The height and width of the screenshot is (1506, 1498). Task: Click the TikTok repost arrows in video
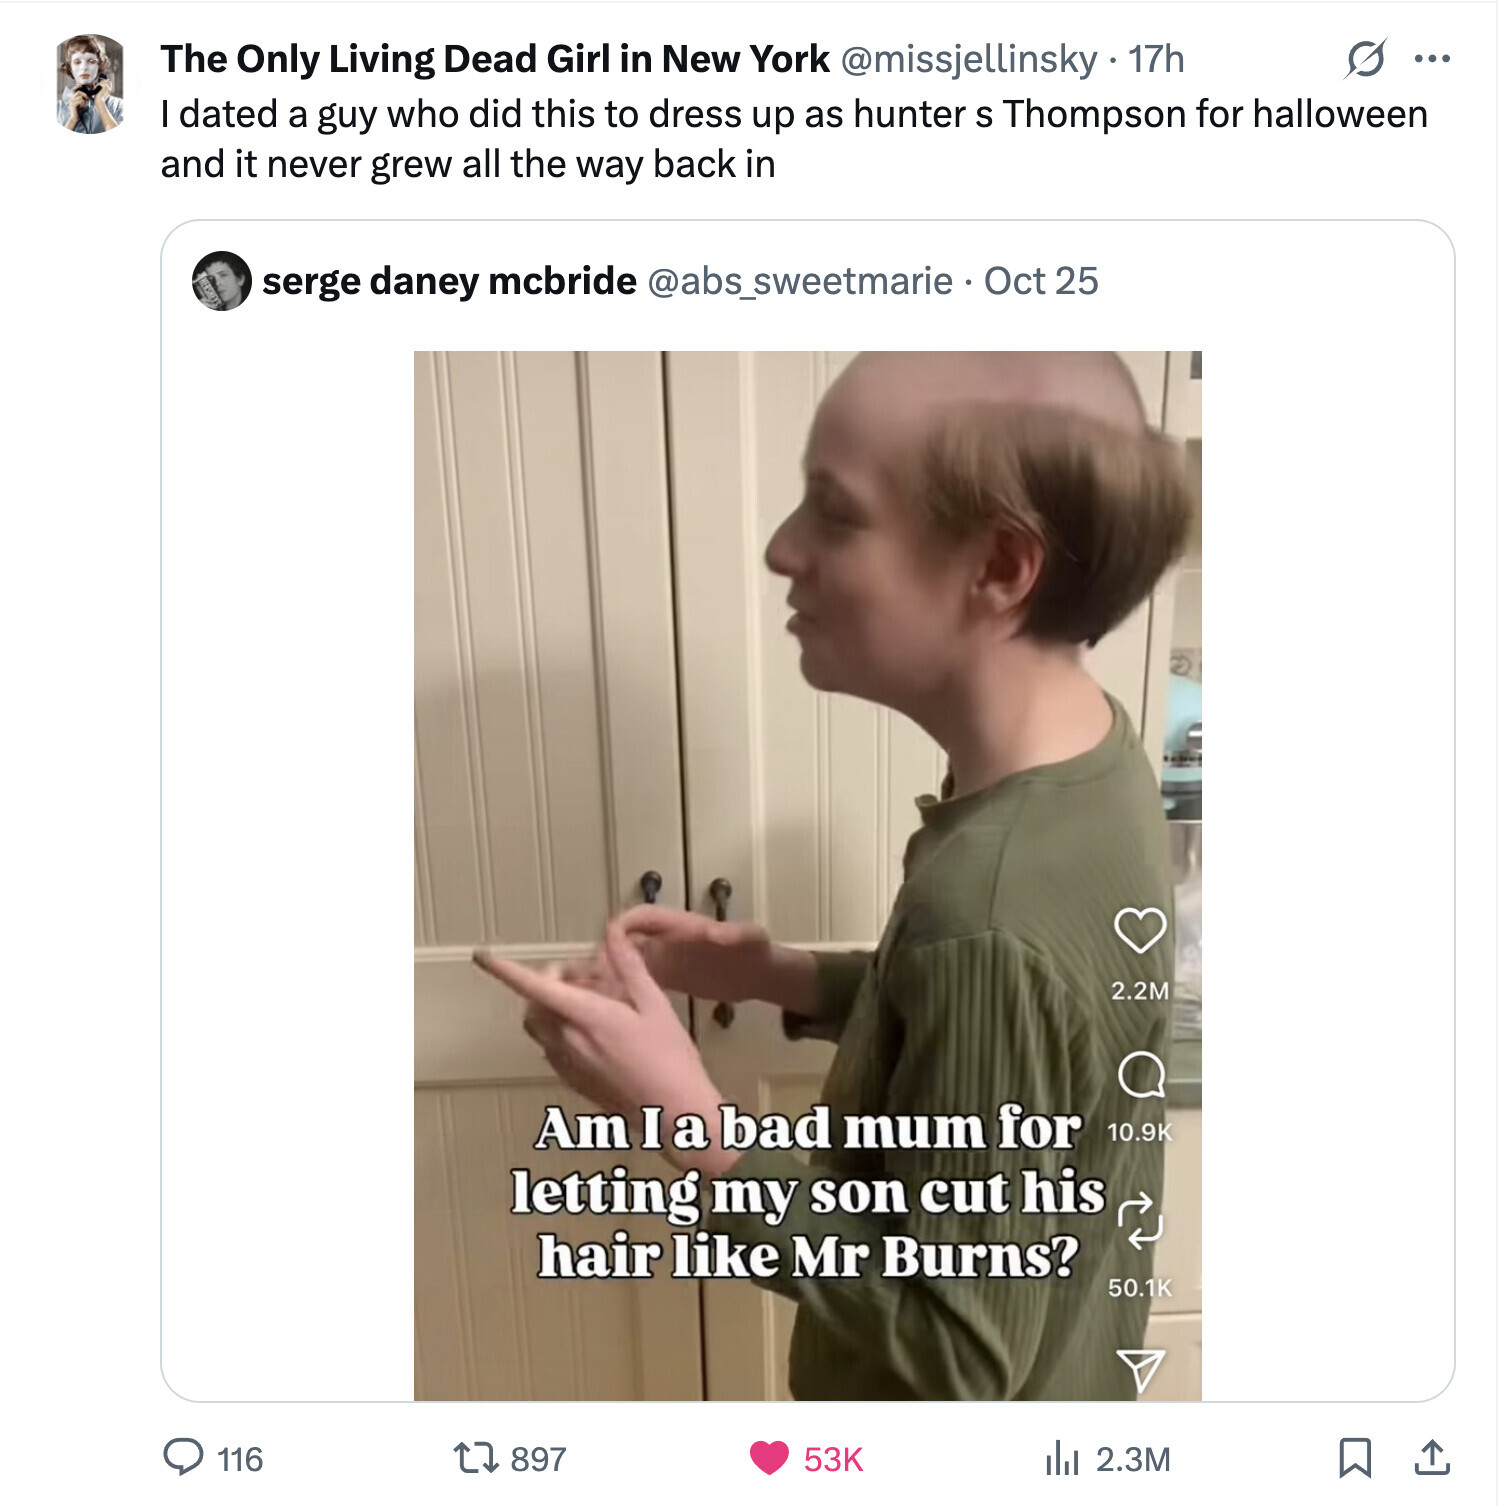click(x=1140, y=1221)
